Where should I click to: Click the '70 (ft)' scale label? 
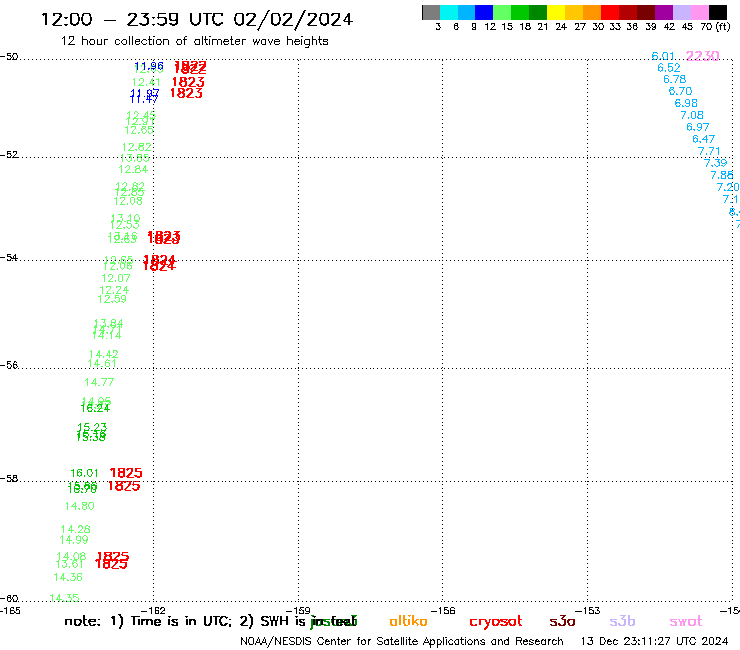pyautogui.click(x=715, y=27)
